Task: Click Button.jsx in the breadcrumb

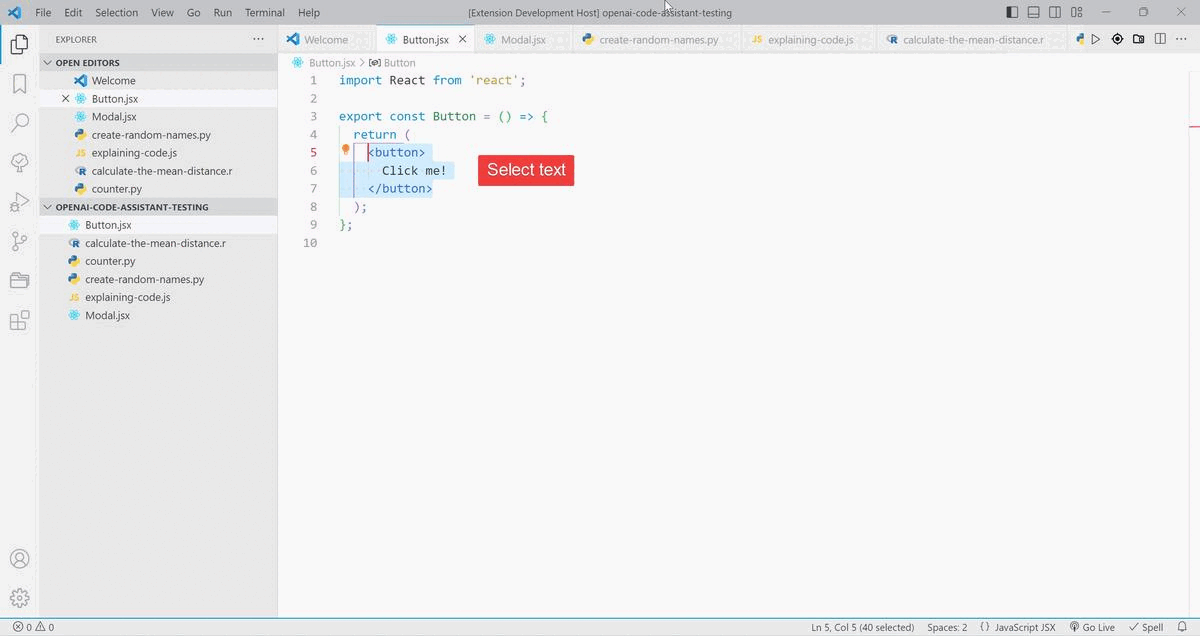Action: 331,62
